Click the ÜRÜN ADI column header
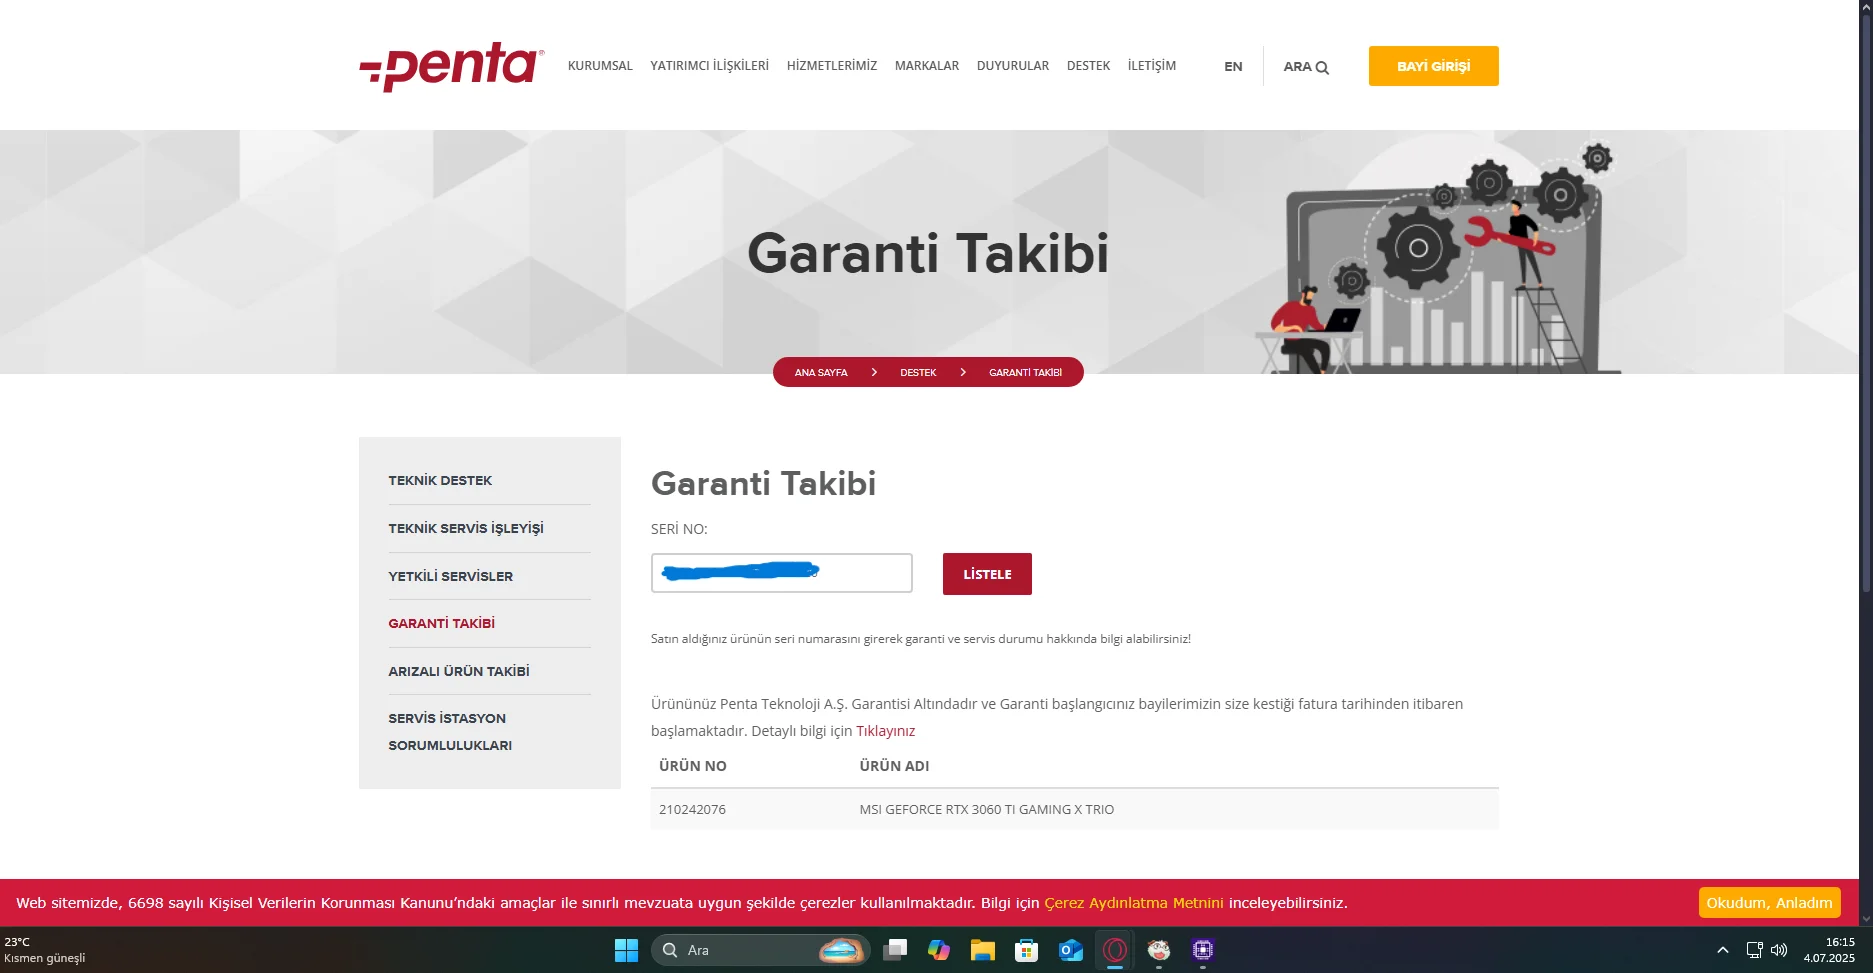The height and width of the screenshot is (973, 1873). point(894,766)
